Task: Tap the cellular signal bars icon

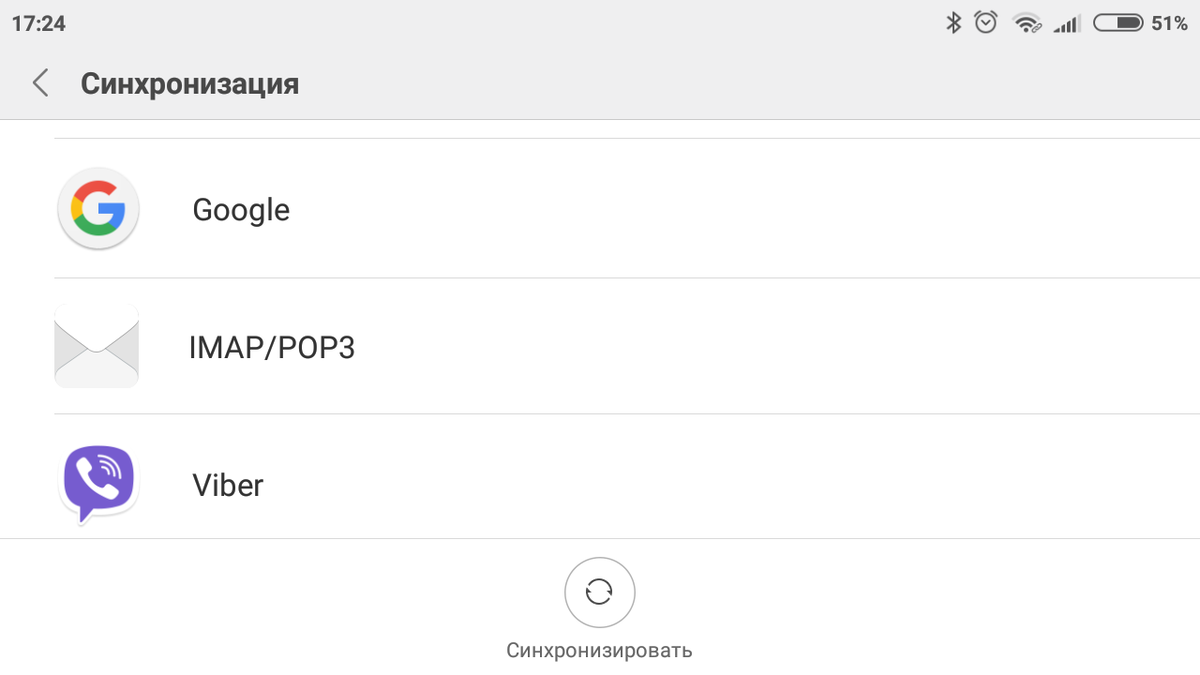Action: click(1067, 24)
